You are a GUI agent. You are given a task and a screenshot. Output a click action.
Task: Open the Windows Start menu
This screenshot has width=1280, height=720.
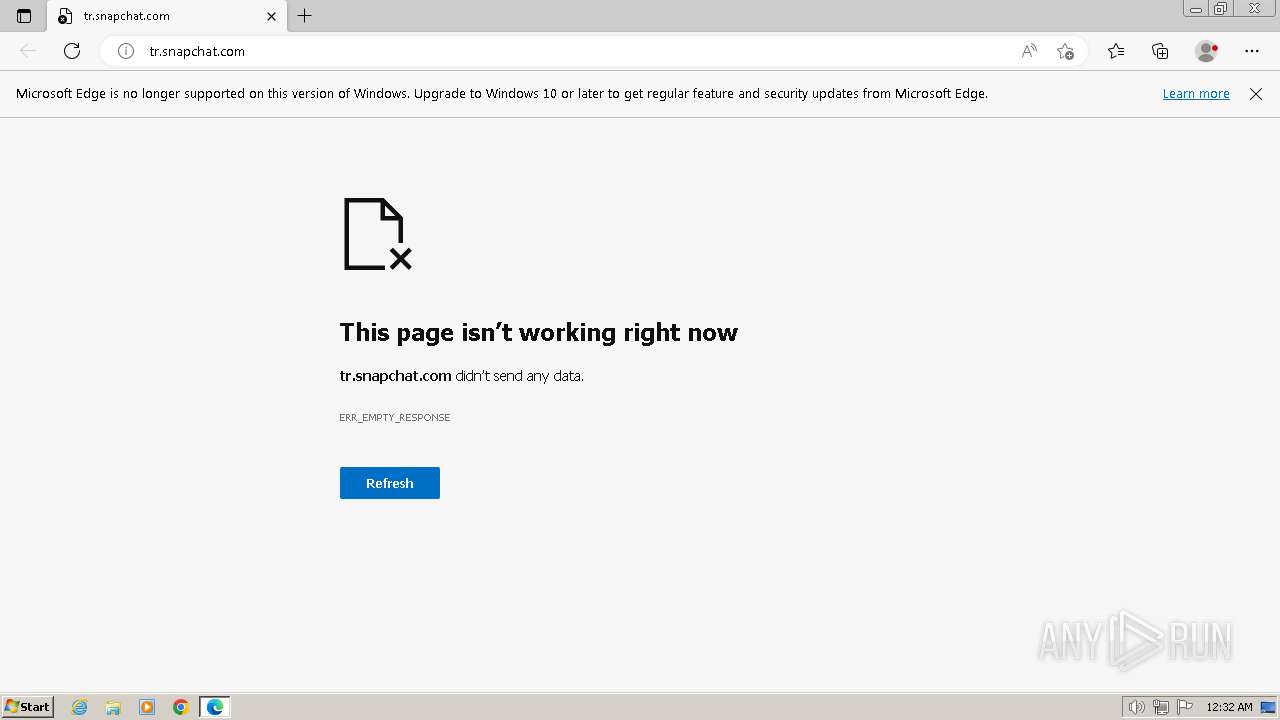(x=28, y=706)
